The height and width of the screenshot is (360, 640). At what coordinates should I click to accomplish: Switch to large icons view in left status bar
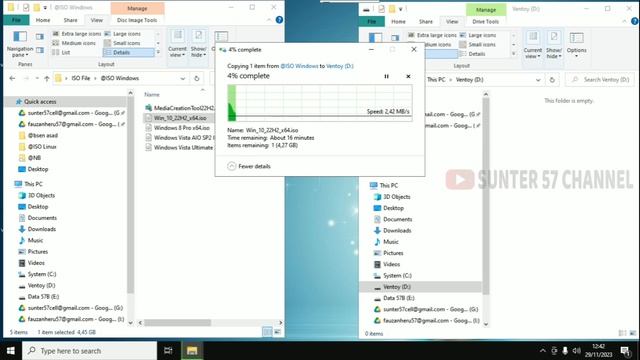pyautogui.click(x=277, y=332)
